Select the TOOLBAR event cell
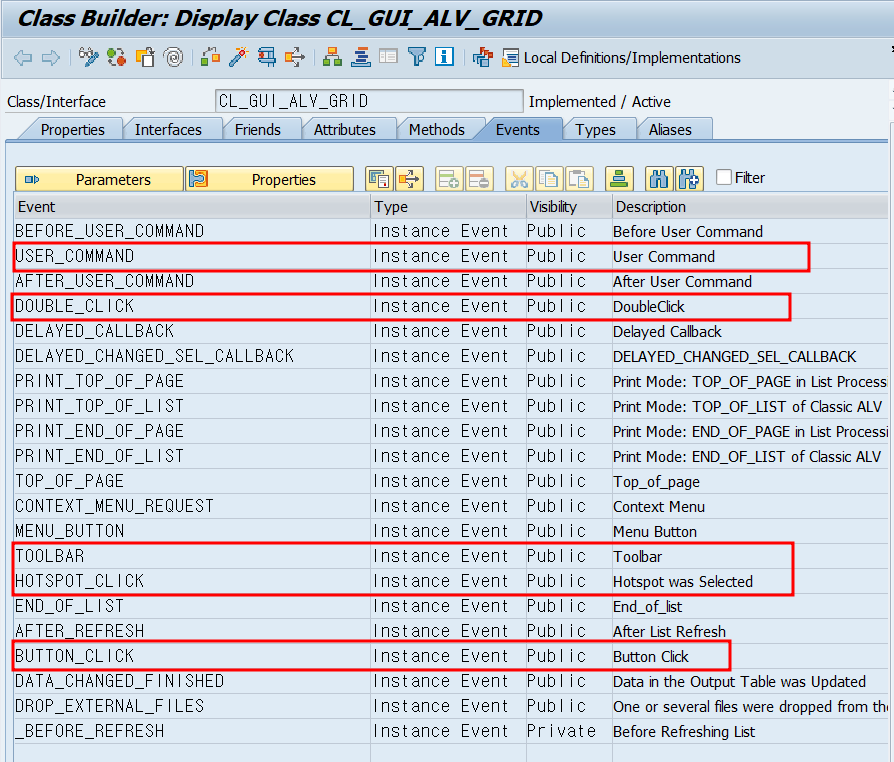 pyautogui.click(x=192, y=556)
